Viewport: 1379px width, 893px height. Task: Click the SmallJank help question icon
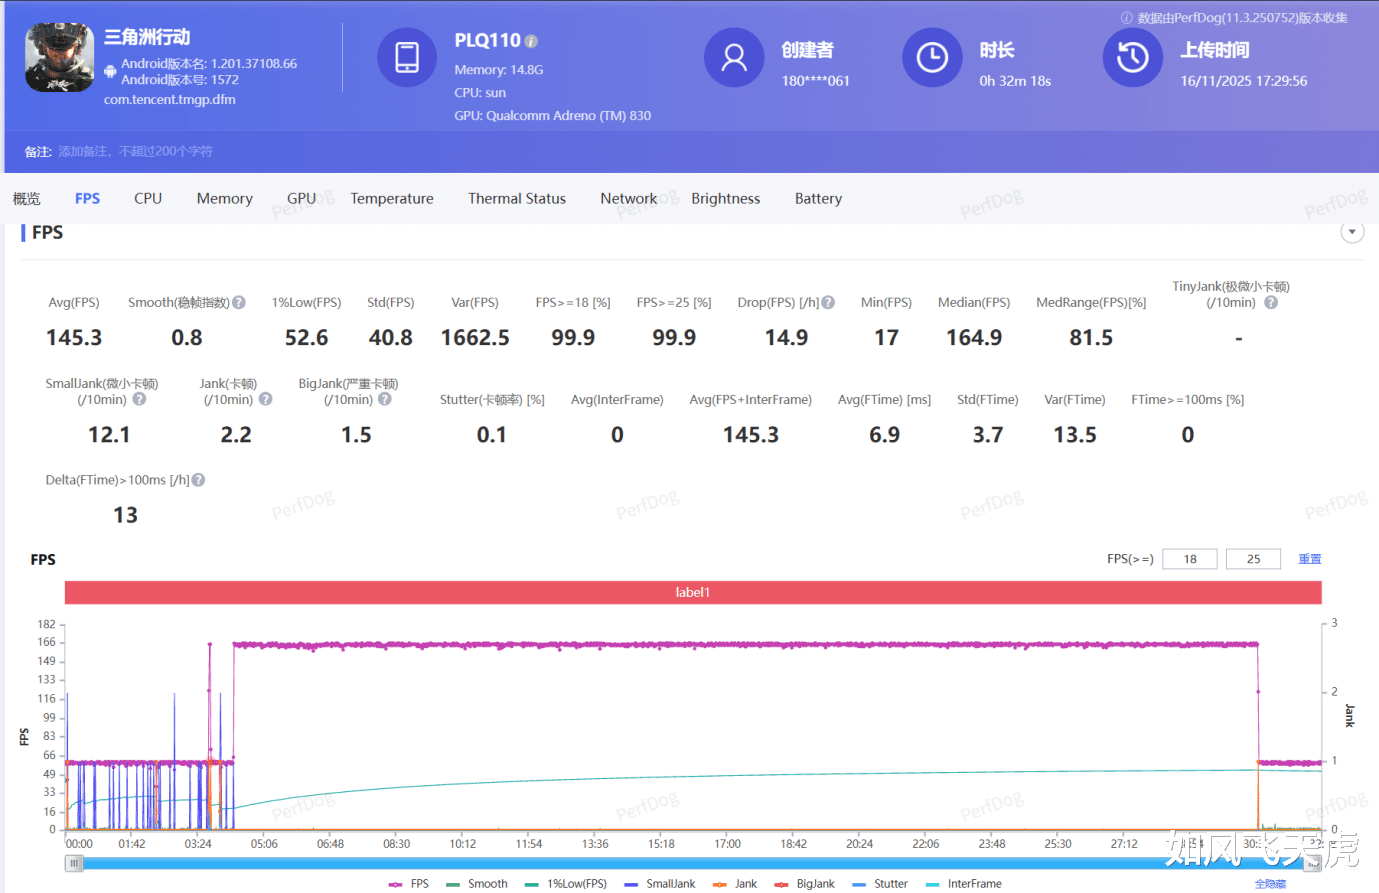click(140, 400)
